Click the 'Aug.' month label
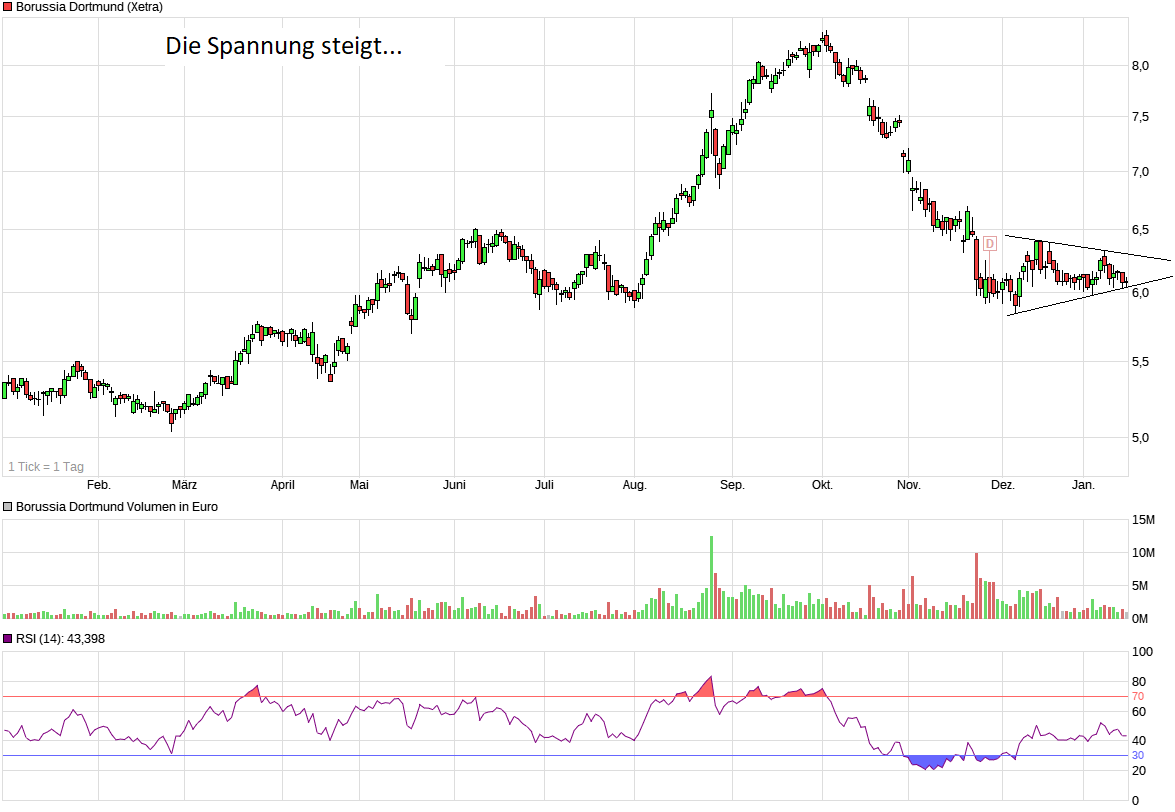This screenshot has width=1175, height=812. (x=634, y=485)
